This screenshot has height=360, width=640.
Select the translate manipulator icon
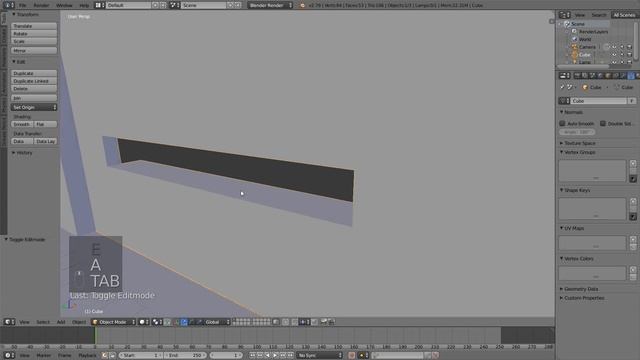click(x=184, y=322)
